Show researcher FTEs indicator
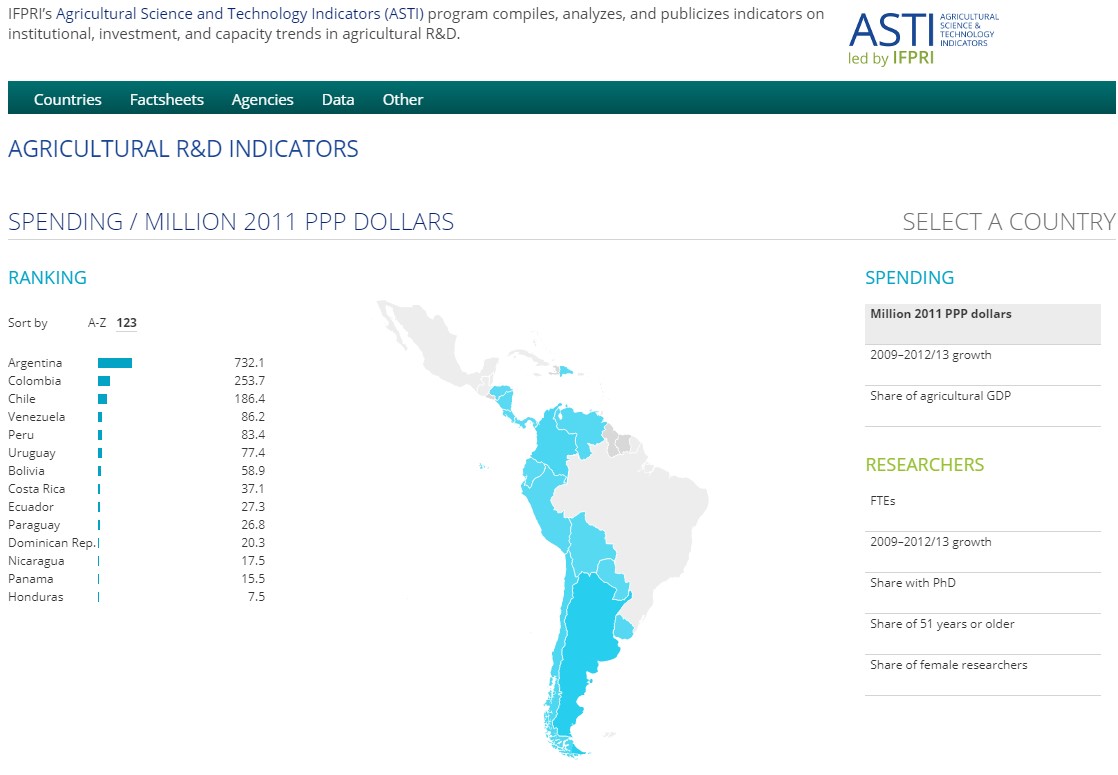Viewport: 1118px width, 775px height. (x=883, y=501)
